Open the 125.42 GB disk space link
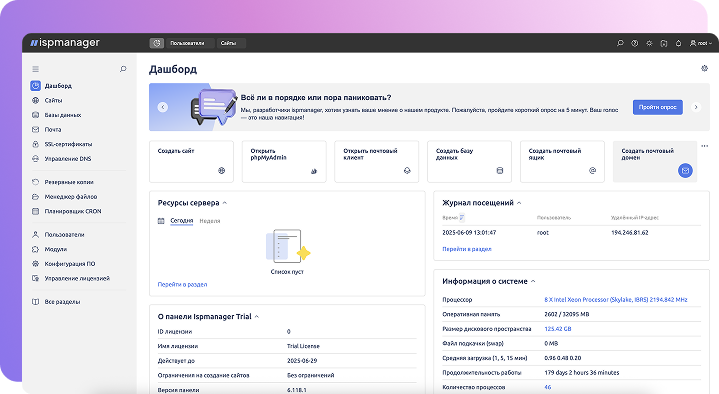The height and width of the screenshot is (394, 719). click(558, 329)
